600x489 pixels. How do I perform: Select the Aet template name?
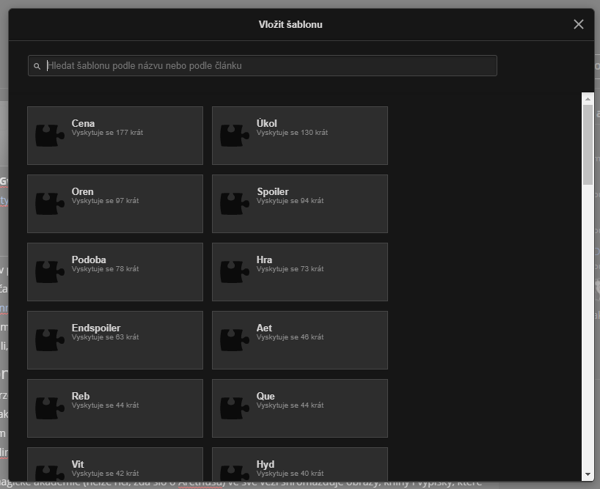click(264, 328)
